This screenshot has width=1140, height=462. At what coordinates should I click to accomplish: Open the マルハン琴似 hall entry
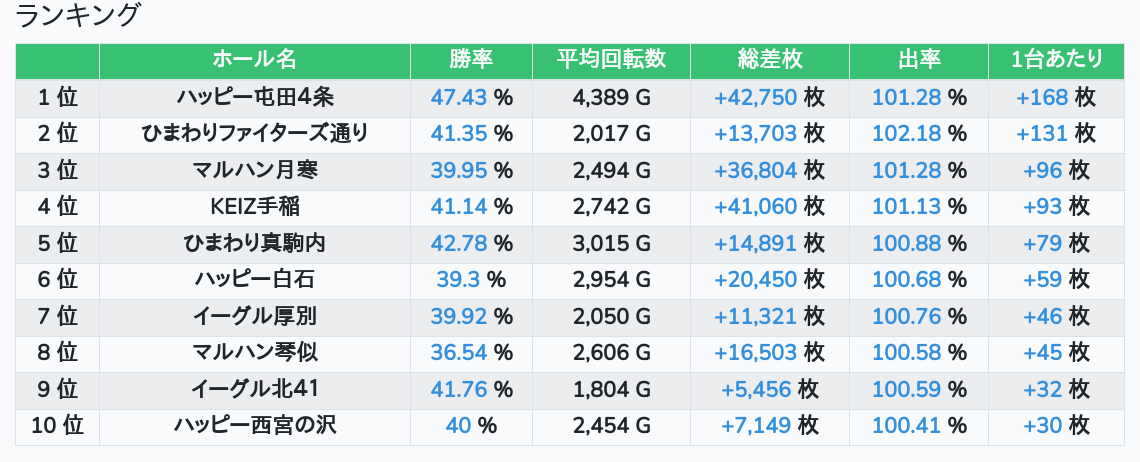[x=254, y=353]
